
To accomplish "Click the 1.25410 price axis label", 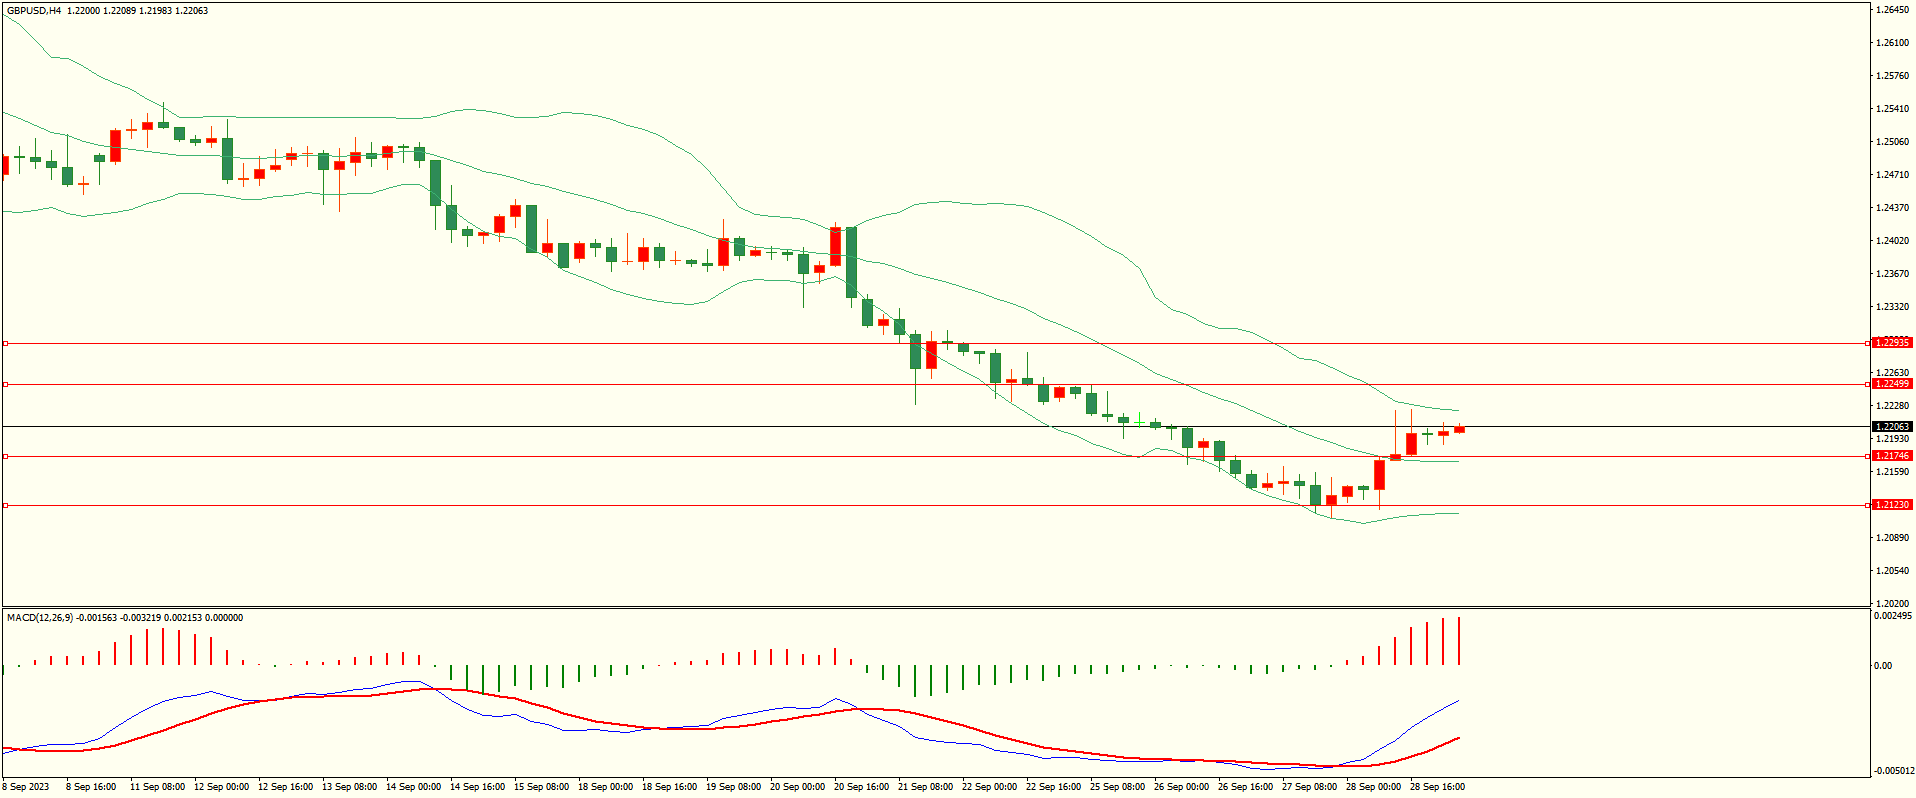I will click(1892, 109).
